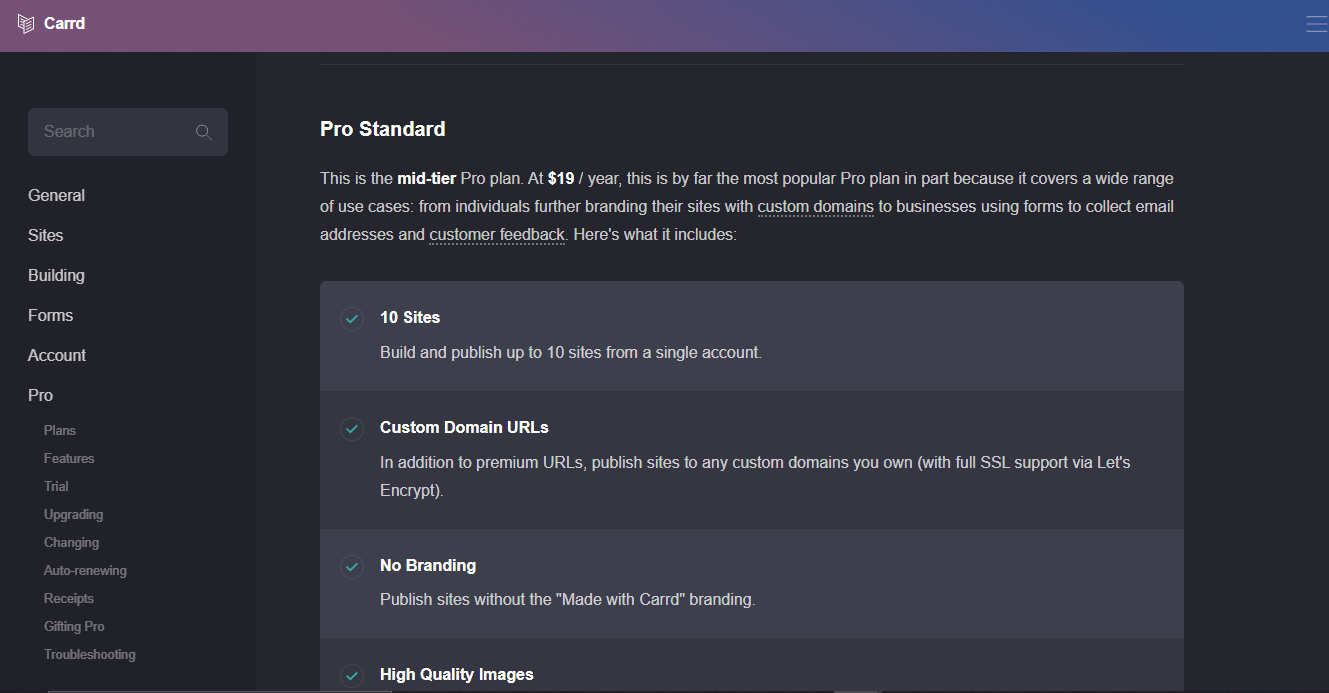Screen dimensions: 1329x693
Task: Click the checkmark icon beside High Quality Images
Action: pyautogui.click(x=352, y=676)
